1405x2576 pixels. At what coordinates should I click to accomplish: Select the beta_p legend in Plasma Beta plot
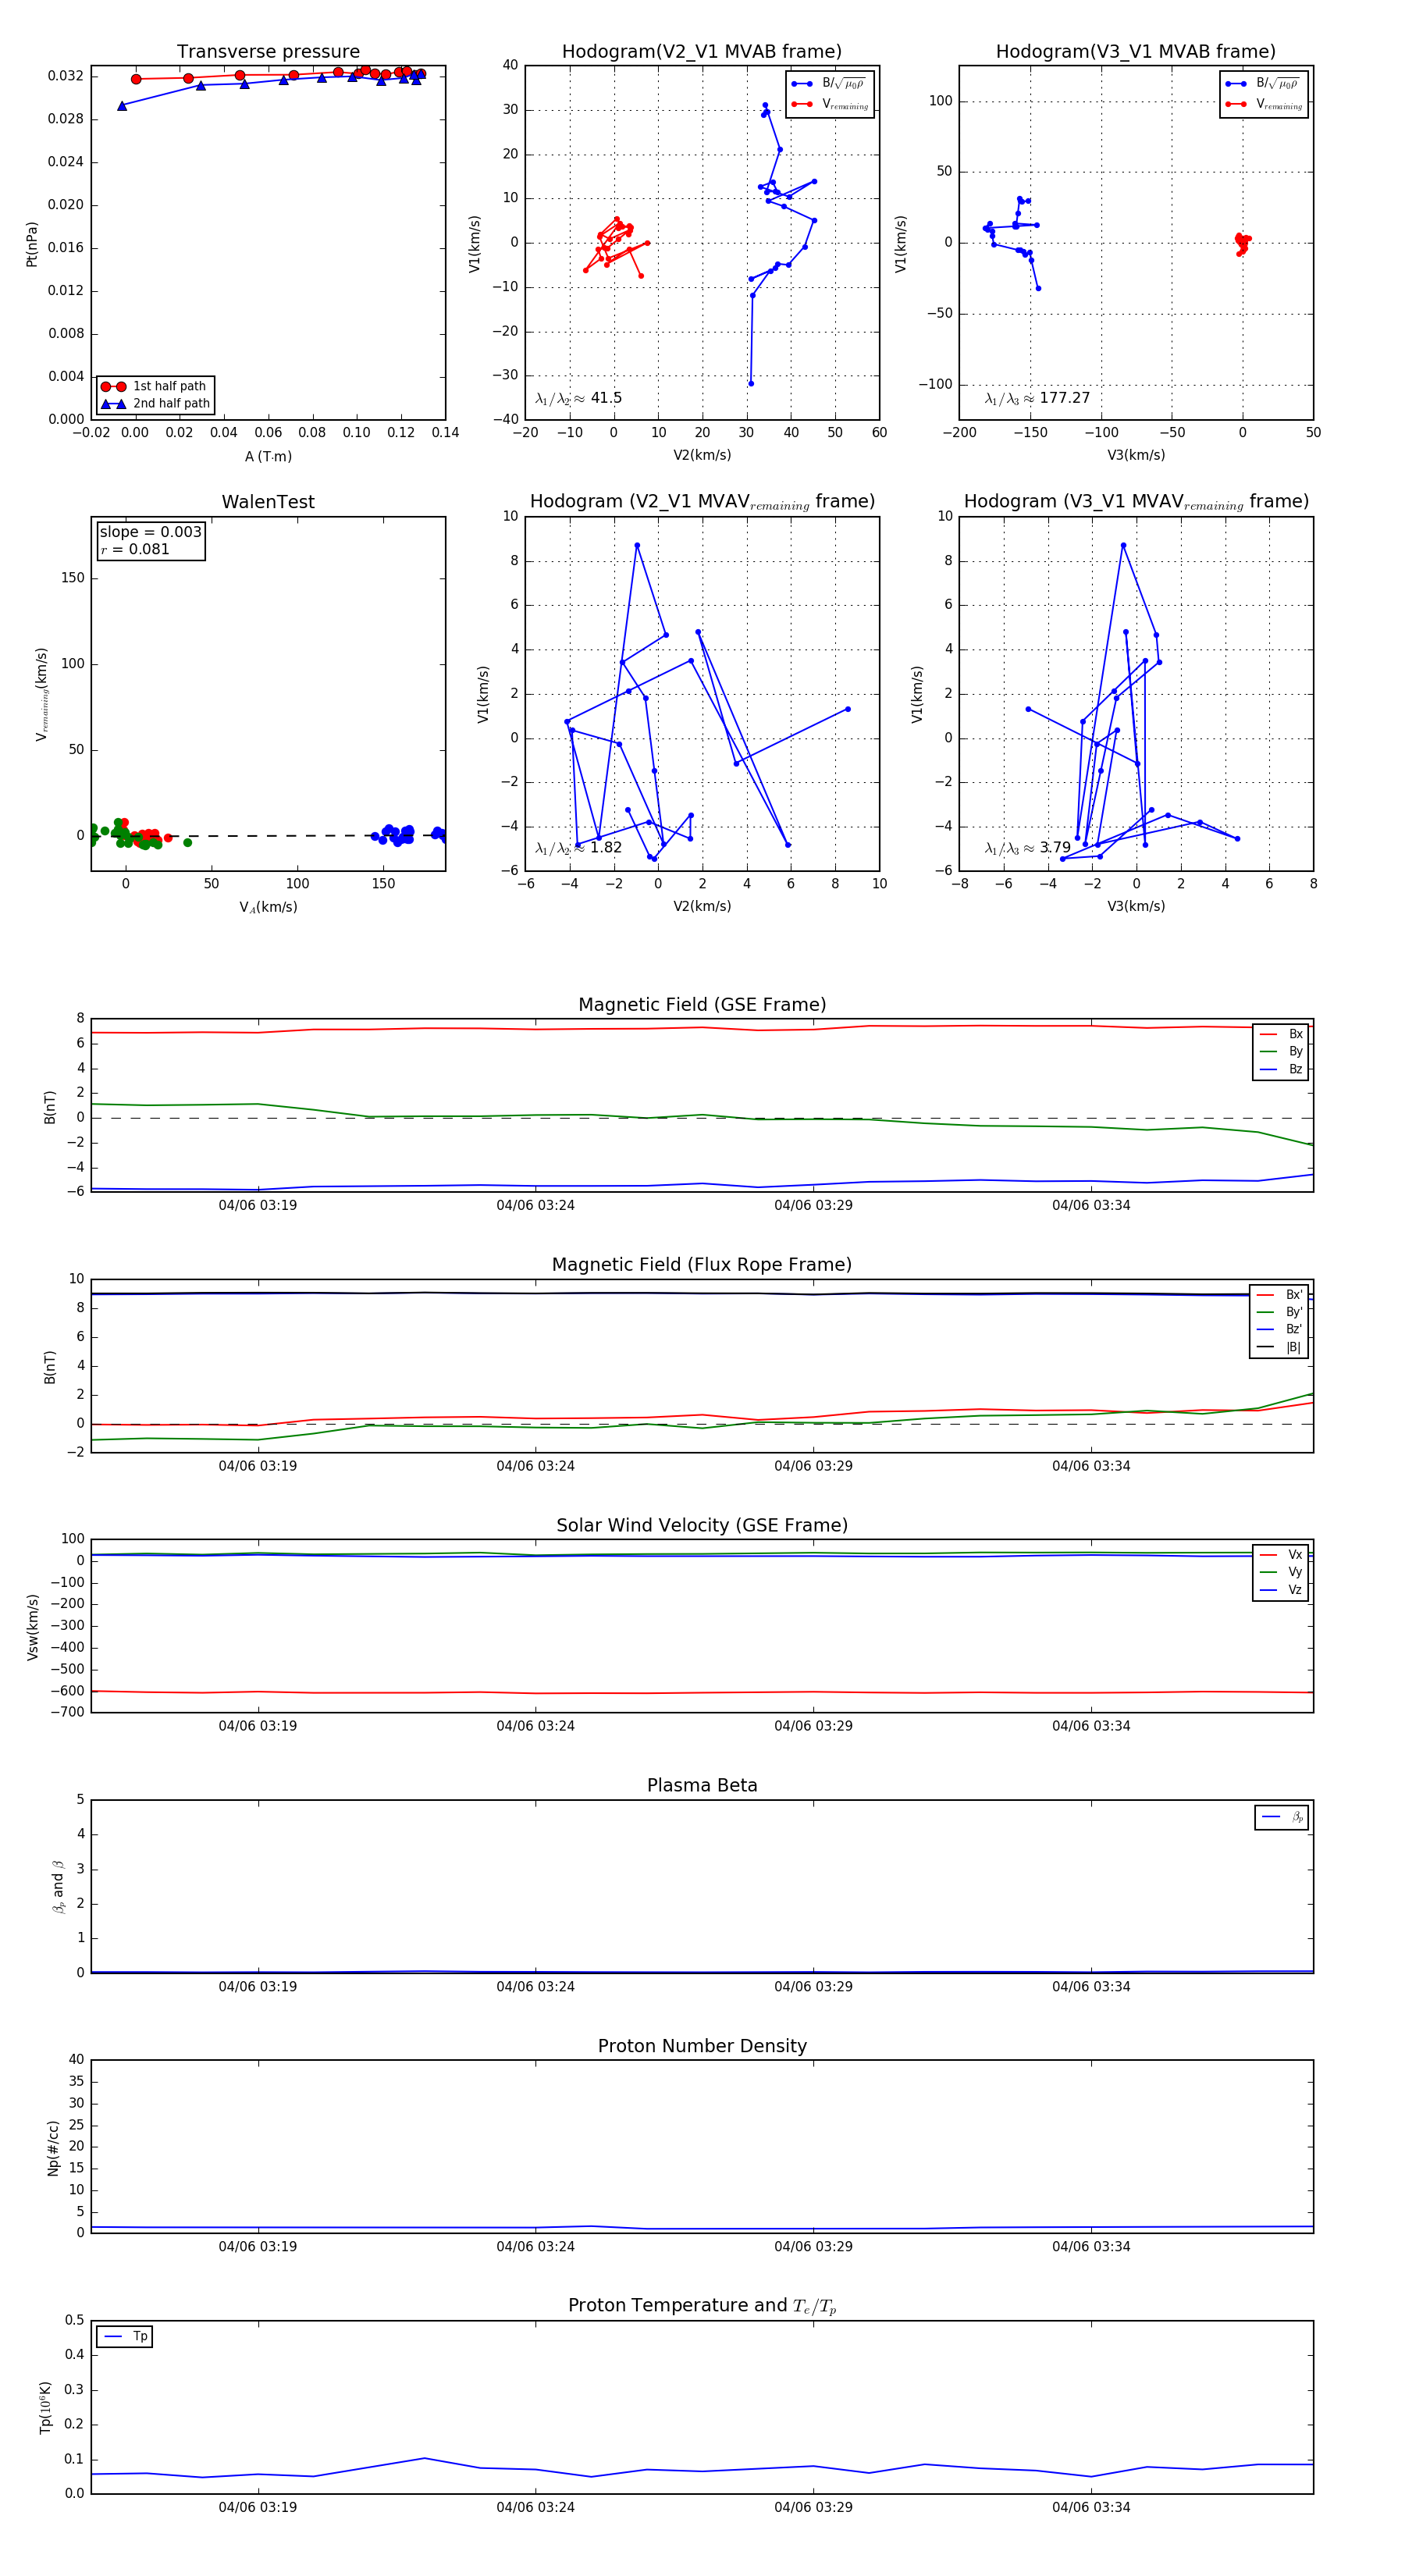click(x=1282, y=1817)
